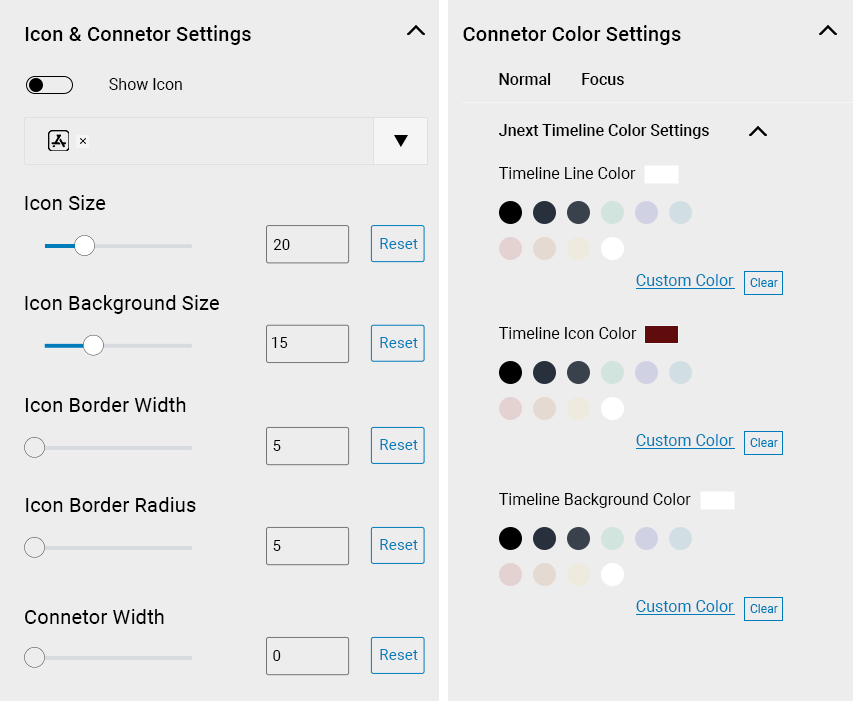Pick the pale pink Timeline Background Color swatch
Image resolution: width=853 pixels, height=701 pixels.
510,575
